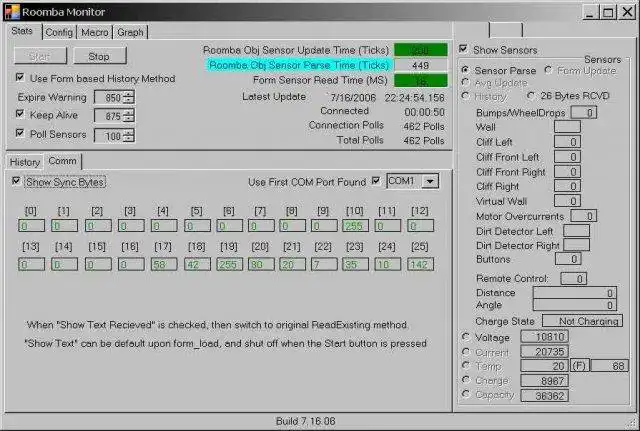Click the Poll Sensors value field 100
The image size is (640, 431).
coord(109,136)
